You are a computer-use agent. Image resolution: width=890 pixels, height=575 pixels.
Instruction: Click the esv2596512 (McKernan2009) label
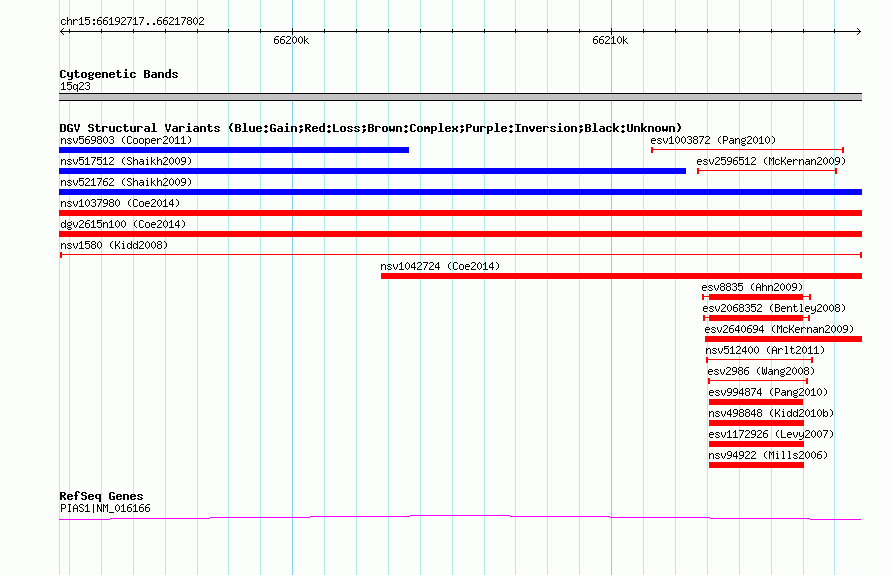(x=771, y=161)
